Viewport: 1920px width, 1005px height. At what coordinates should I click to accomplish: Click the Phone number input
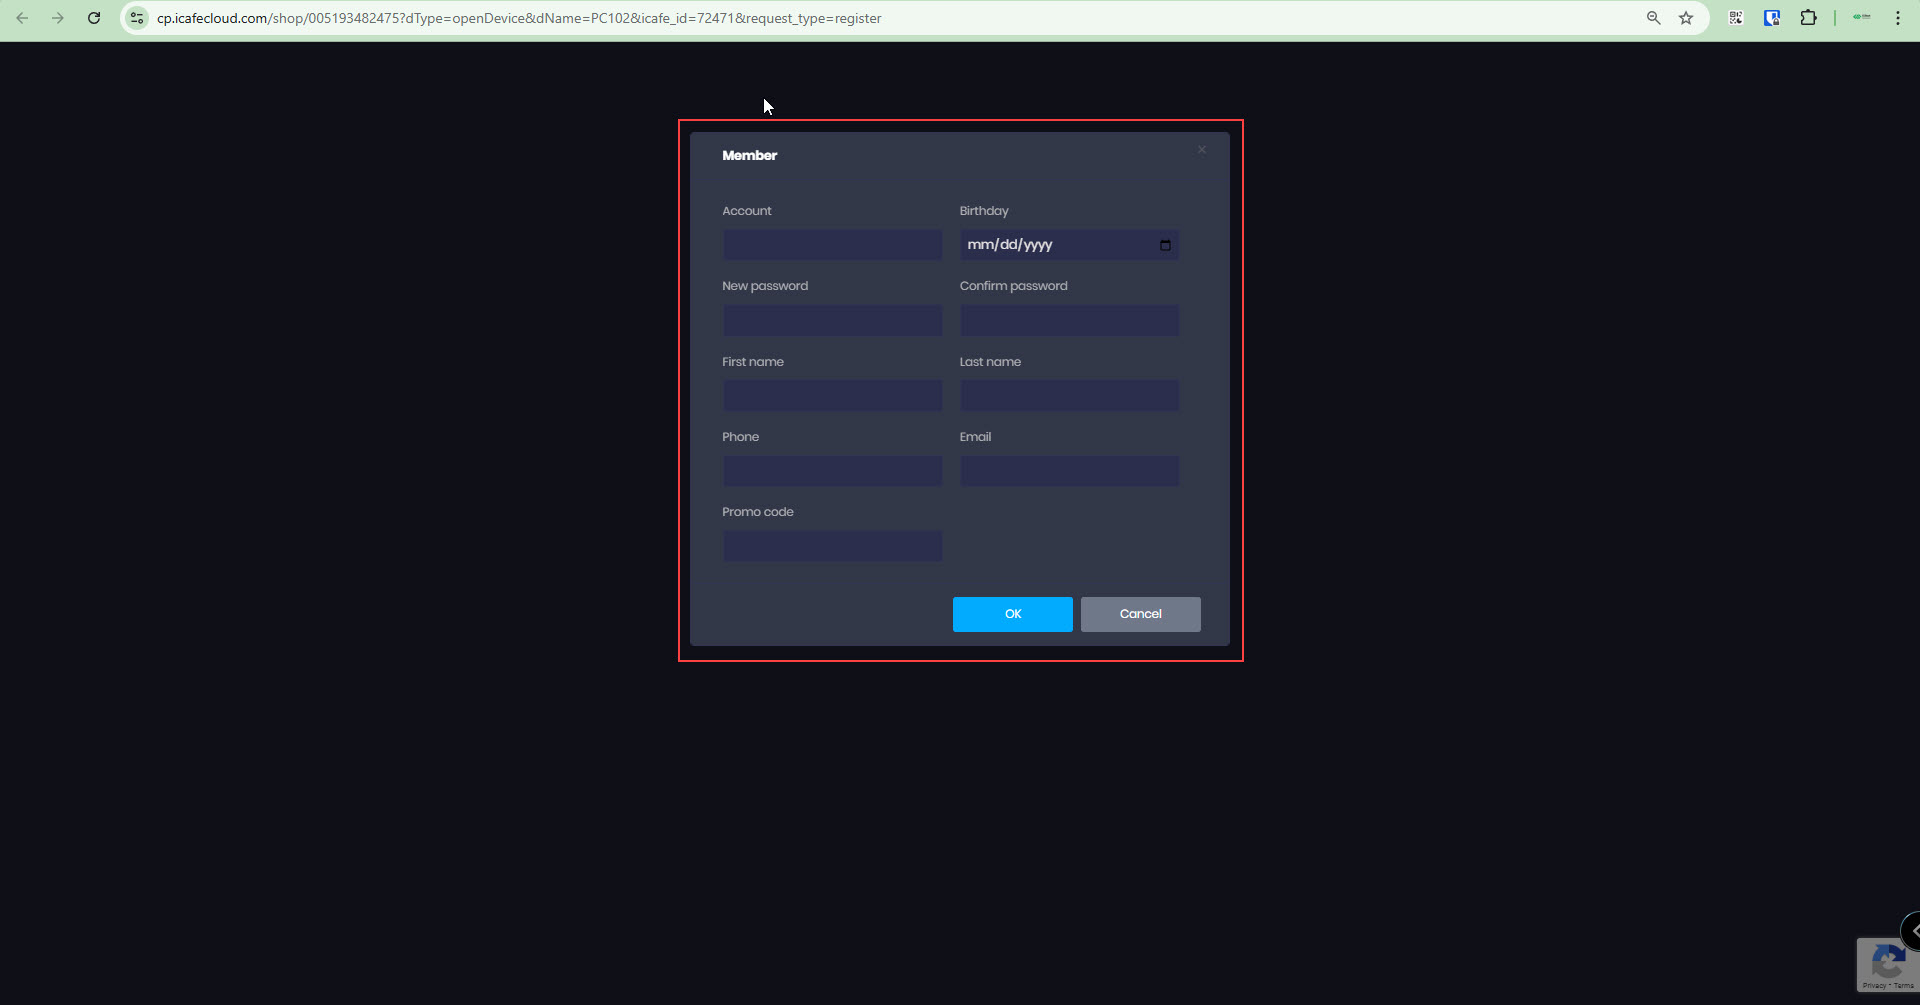tap(832, 471)
